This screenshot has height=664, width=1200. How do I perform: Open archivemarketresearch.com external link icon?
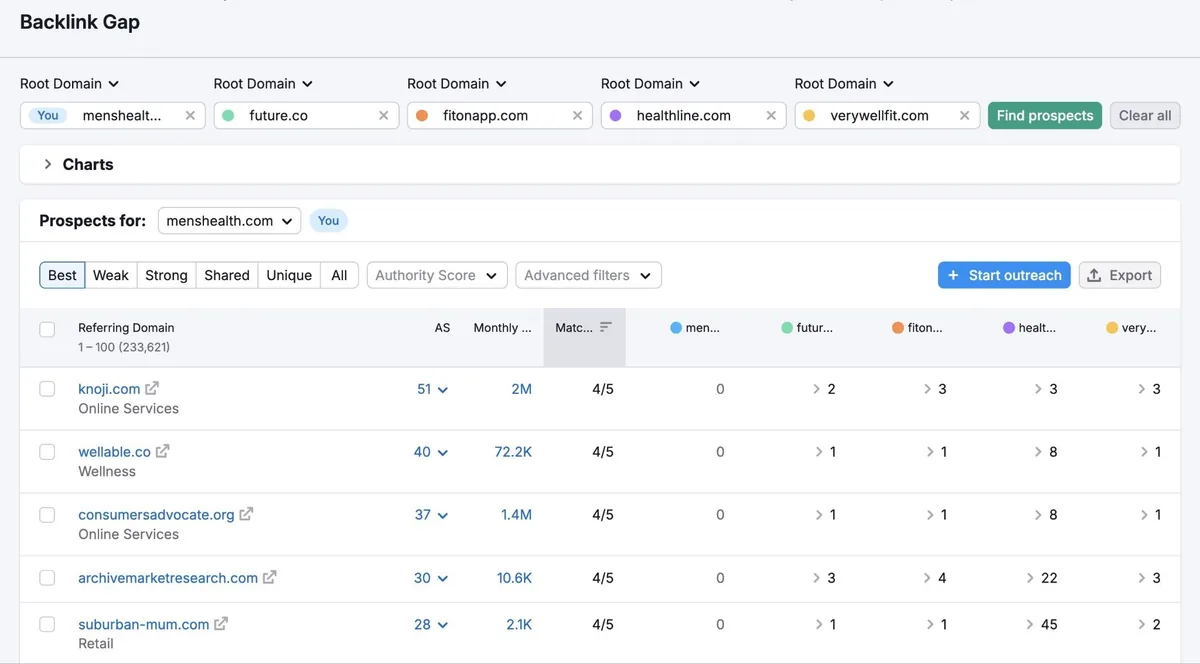[269, 577]
